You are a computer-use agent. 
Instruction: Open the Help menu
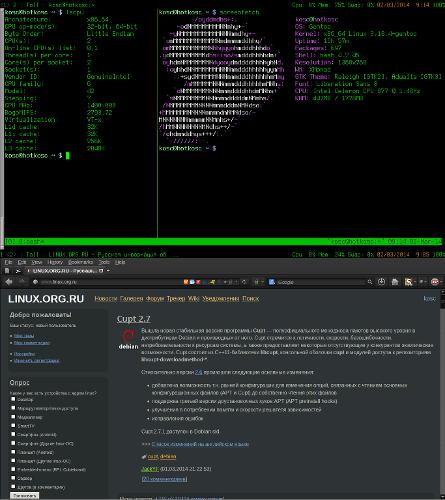pos(120,262)
